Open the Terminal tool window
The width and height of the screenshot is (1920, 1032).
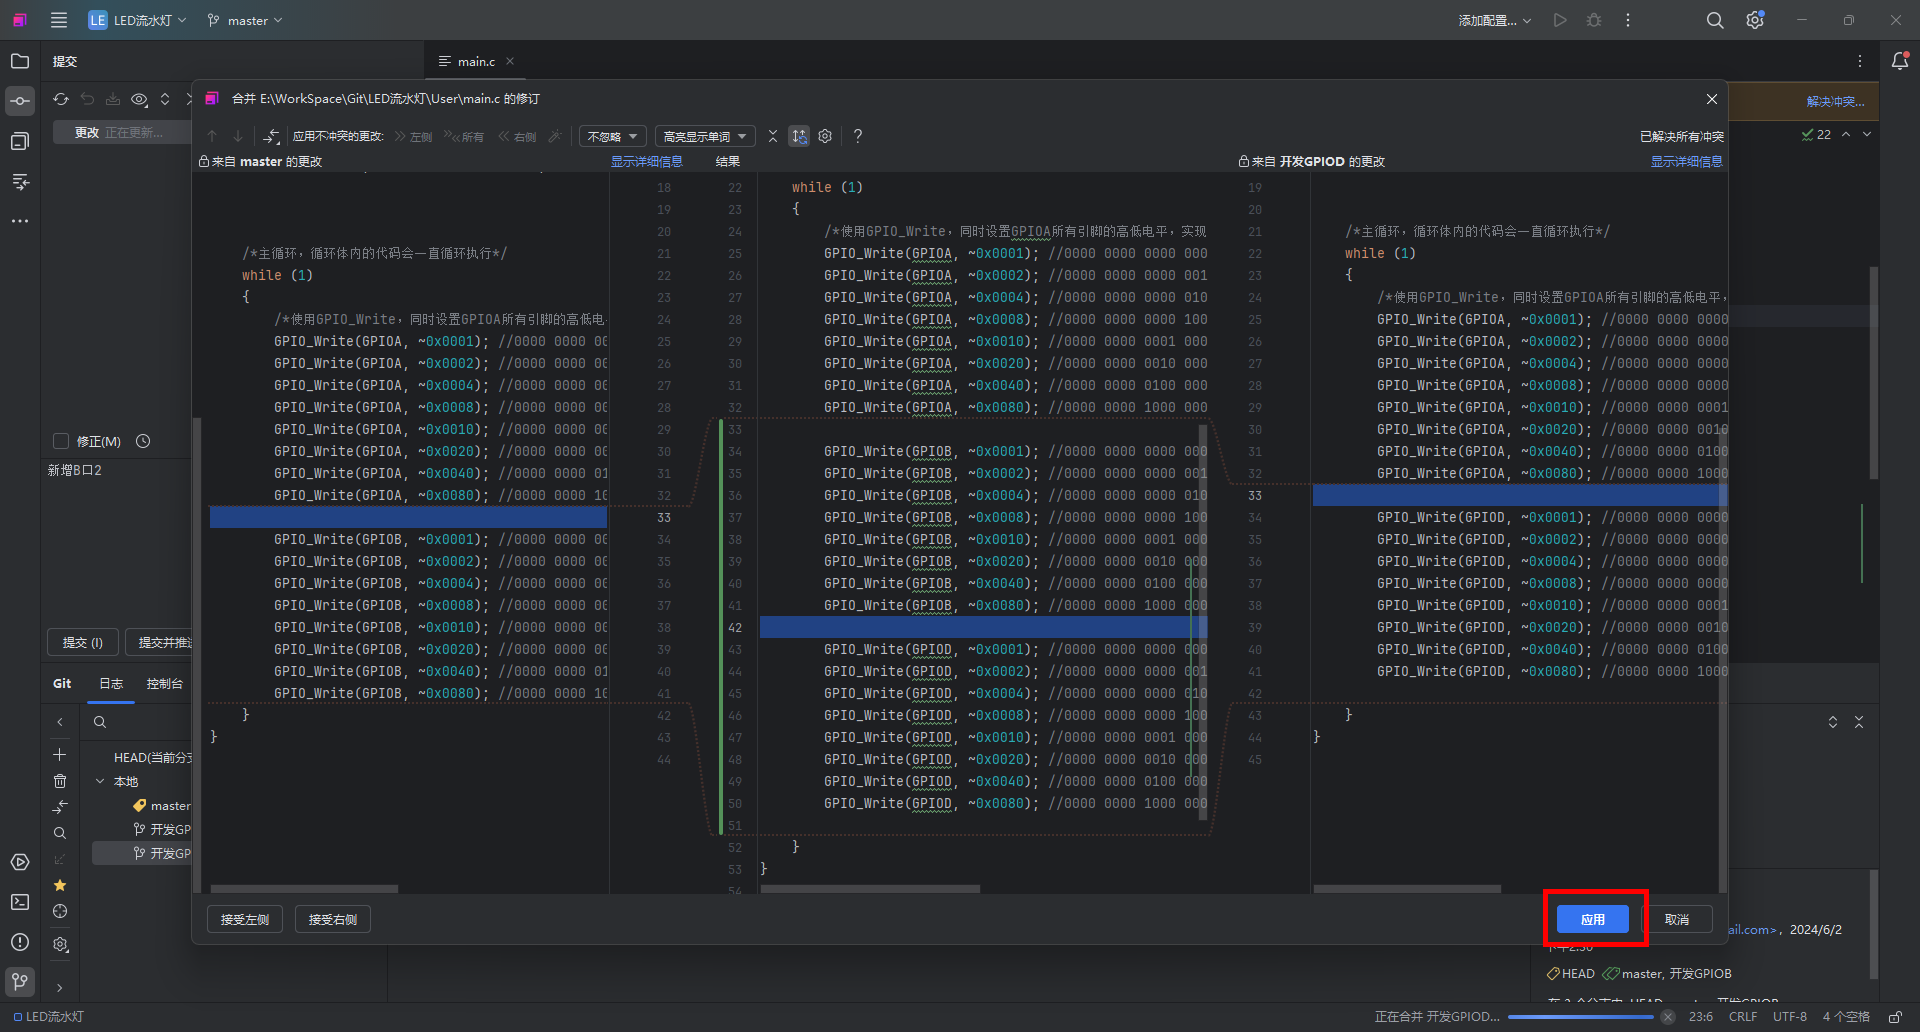20,902
